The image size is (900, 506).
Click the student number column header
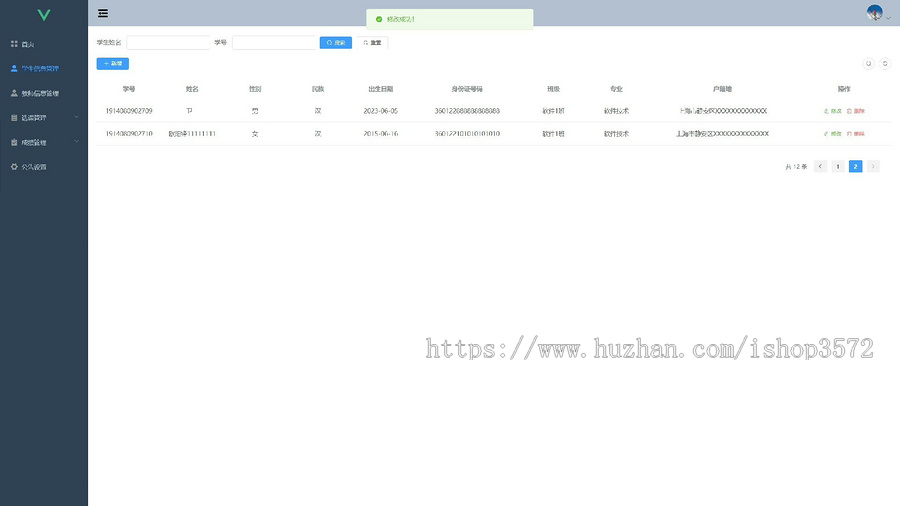129,89
